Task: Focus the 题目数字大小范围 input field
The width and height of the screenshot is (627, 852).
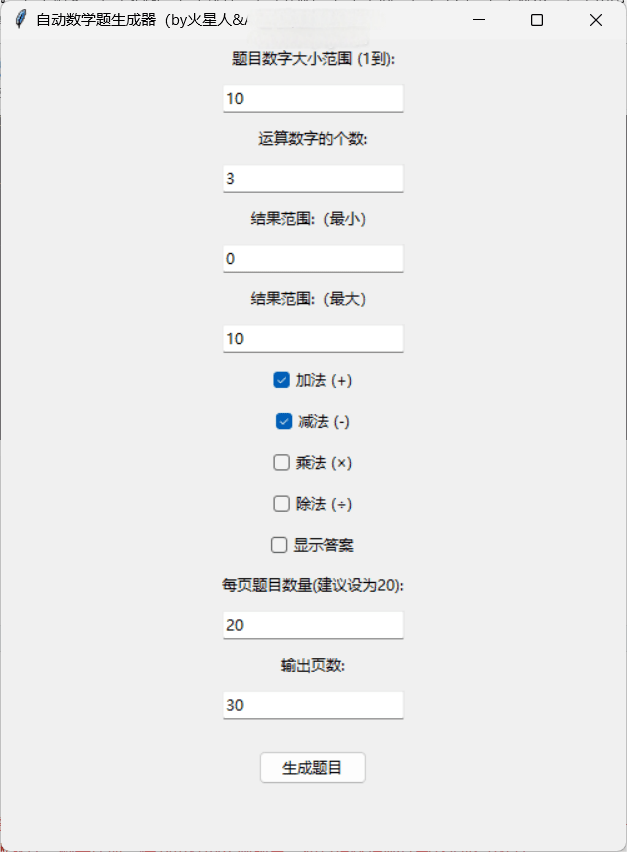Action: (313, 98)
